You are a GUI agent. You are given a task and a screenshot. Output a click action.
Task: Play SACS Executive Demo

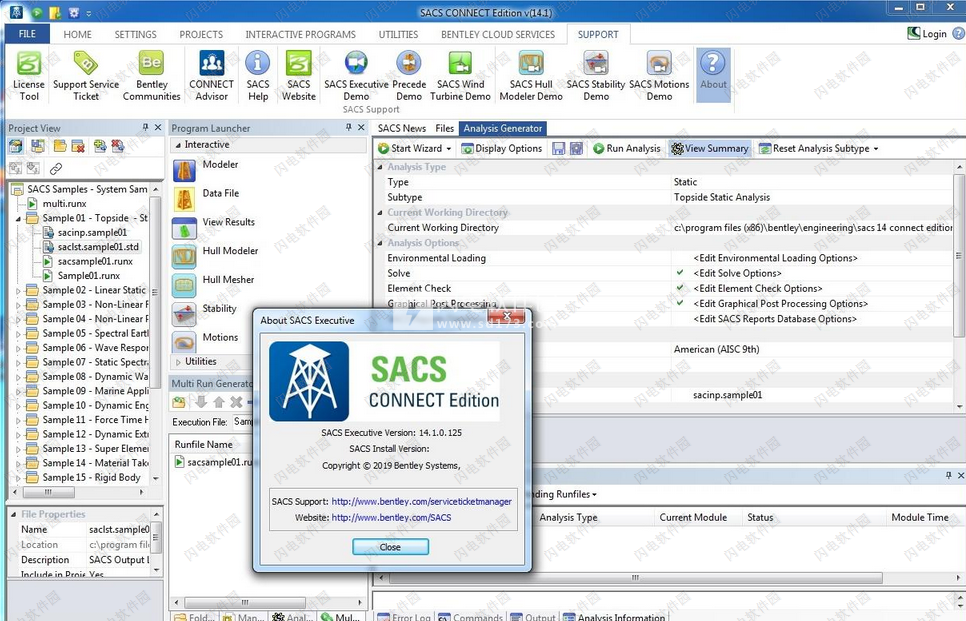(356, 76)
